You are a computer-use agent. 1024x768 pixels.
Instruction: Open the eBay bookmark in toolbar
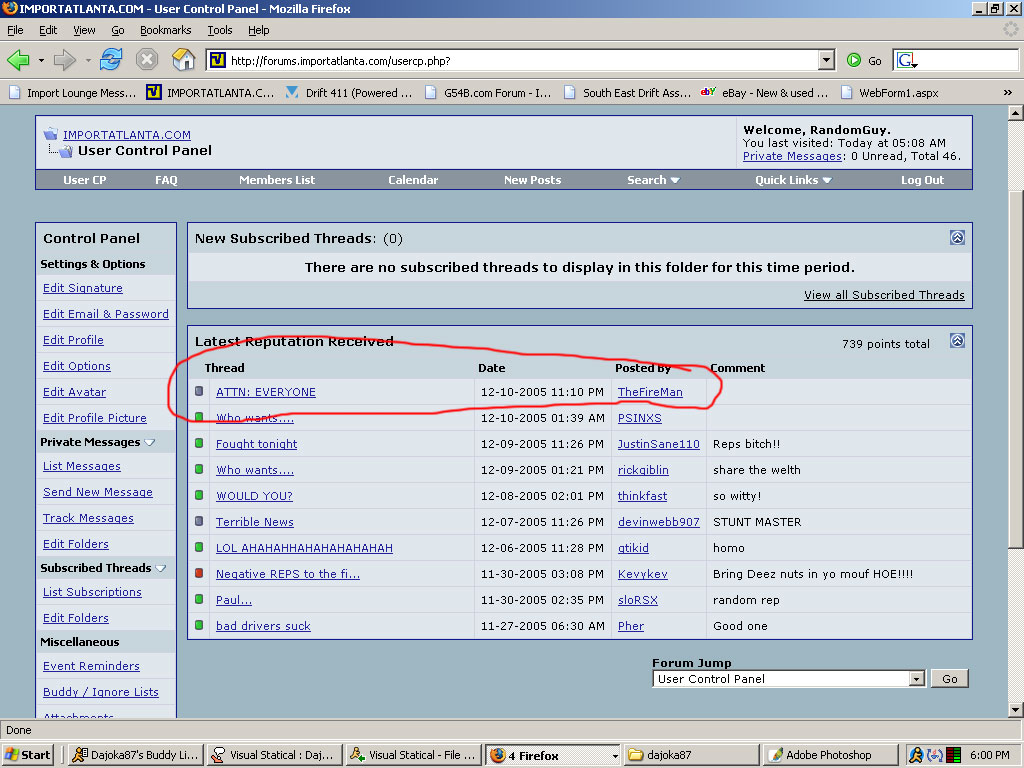coord(765,93)
